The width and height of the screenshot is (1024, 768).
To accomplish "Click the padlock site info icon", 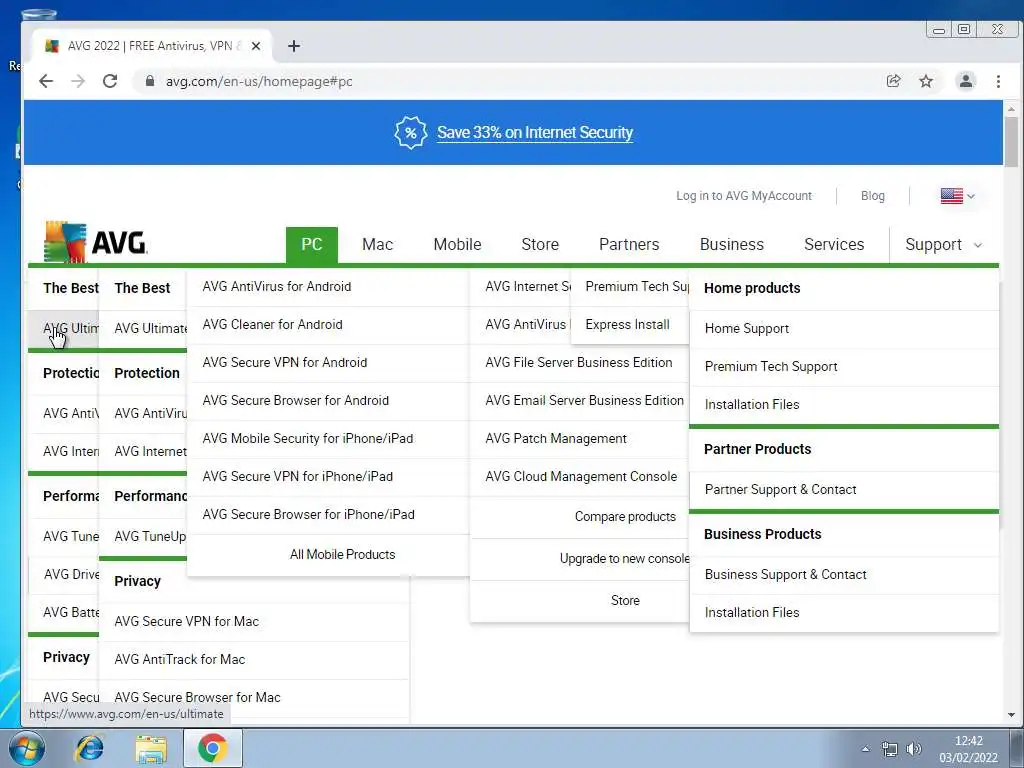I will (x=150, y=81).
